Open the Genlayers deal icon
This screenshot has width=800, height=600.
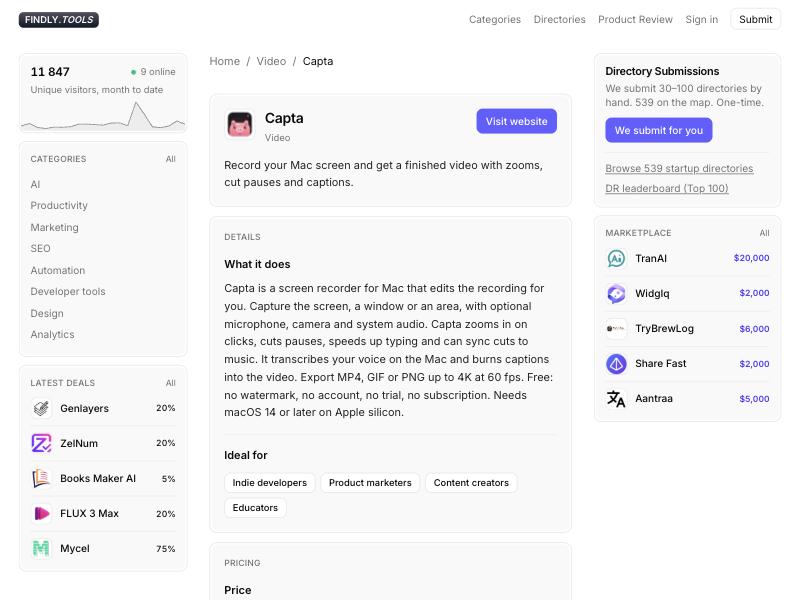[41, 408]
